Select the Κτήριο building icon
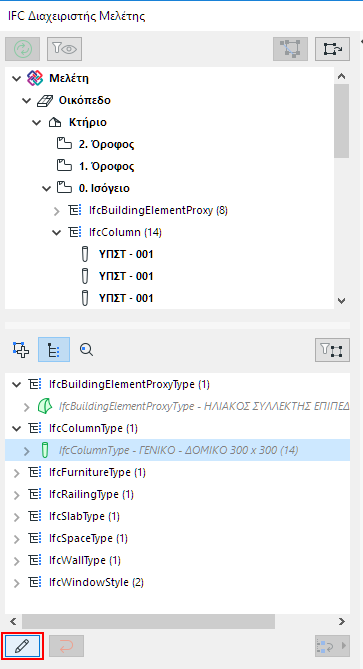 tap(55, 123)
